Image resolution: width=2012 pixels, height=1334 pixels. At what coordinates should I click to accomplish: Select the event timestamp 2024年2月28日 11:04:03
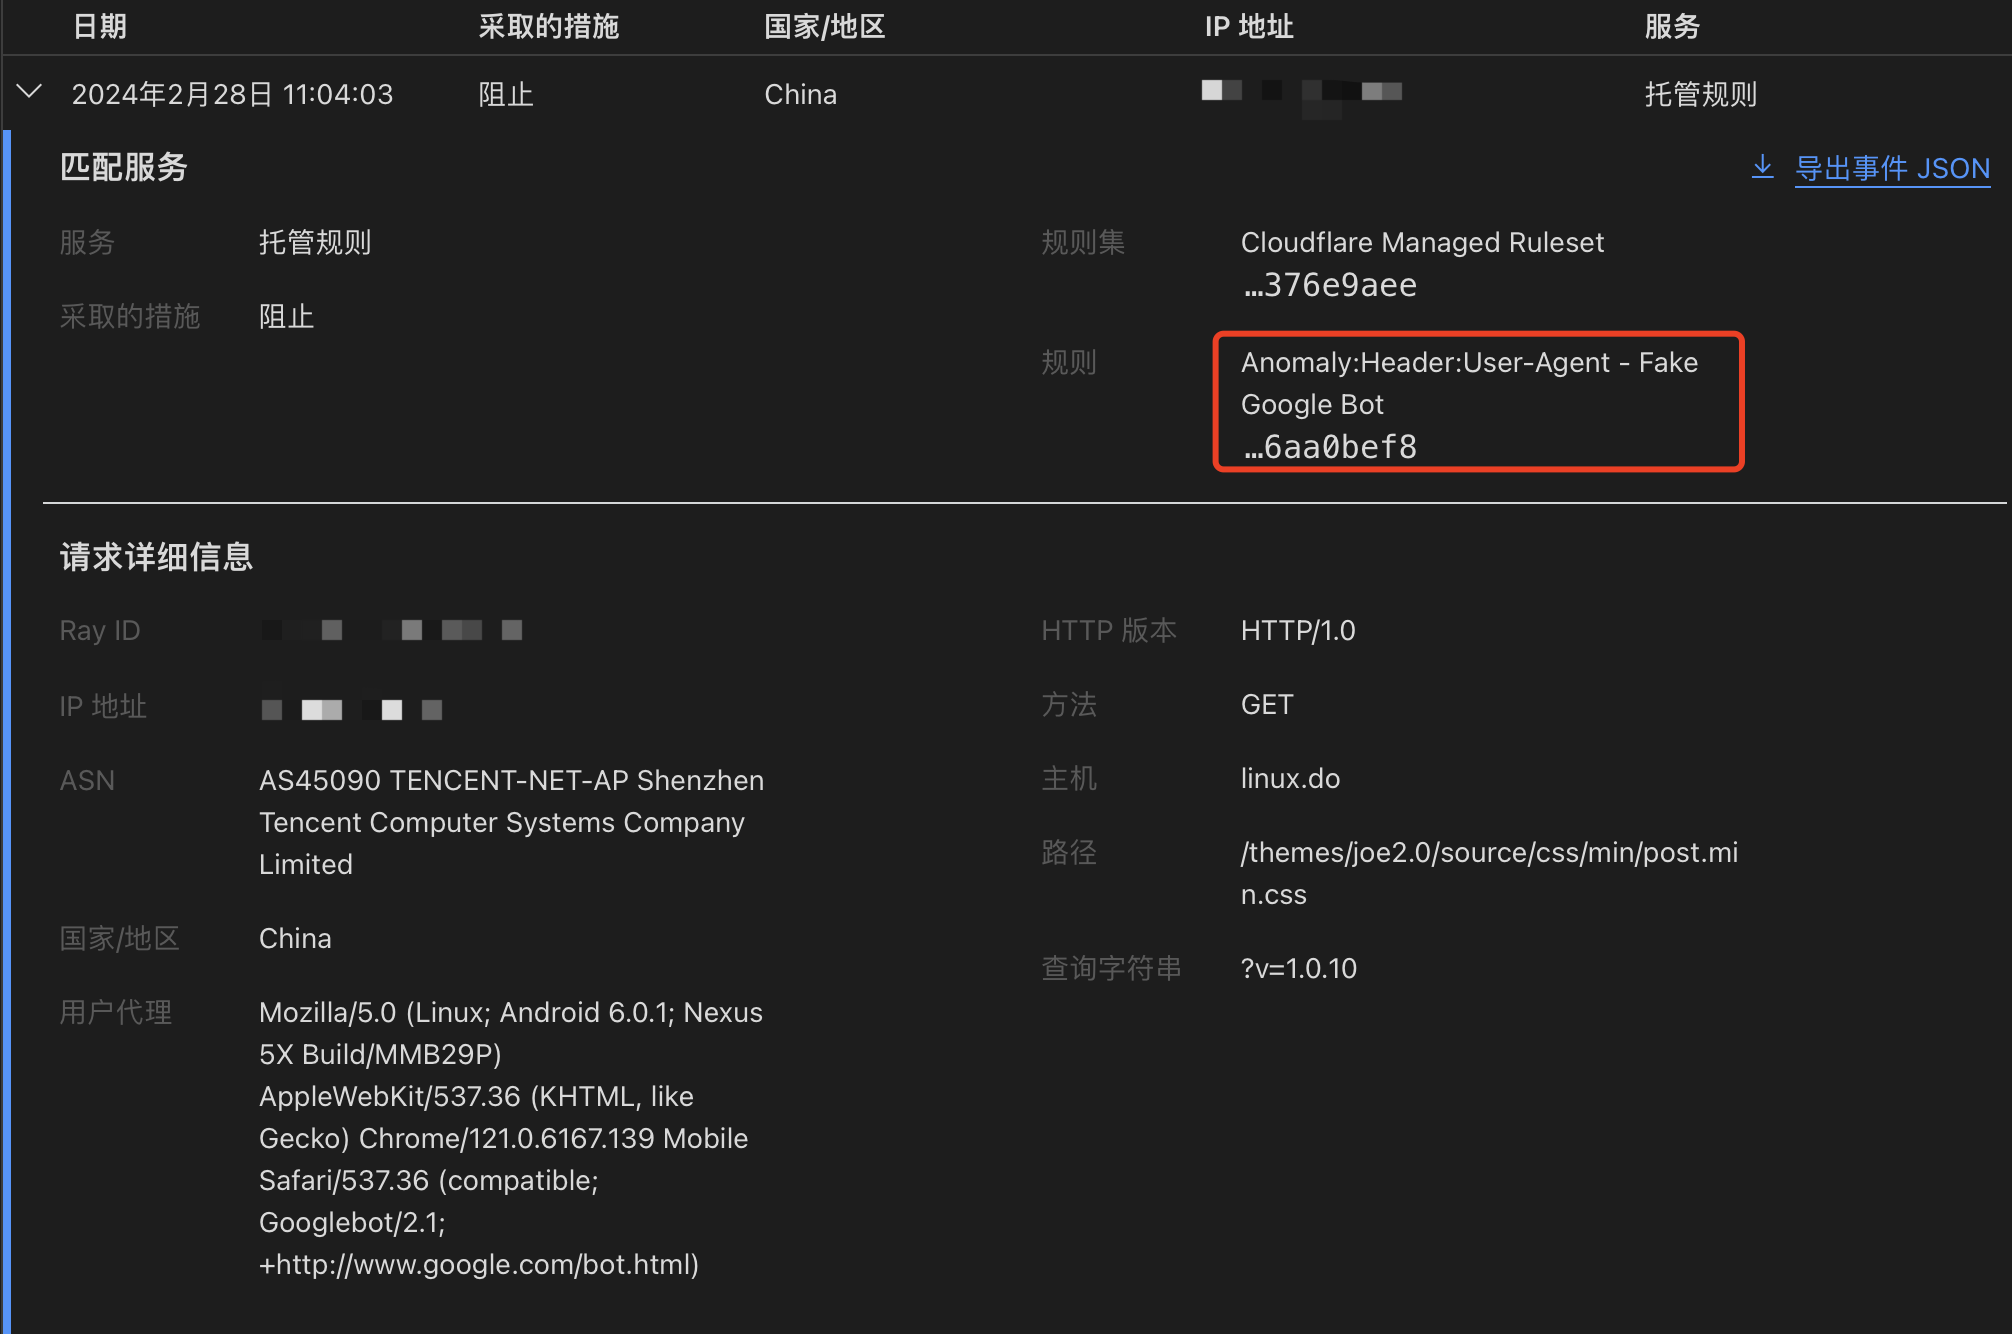tap(232, 94)
